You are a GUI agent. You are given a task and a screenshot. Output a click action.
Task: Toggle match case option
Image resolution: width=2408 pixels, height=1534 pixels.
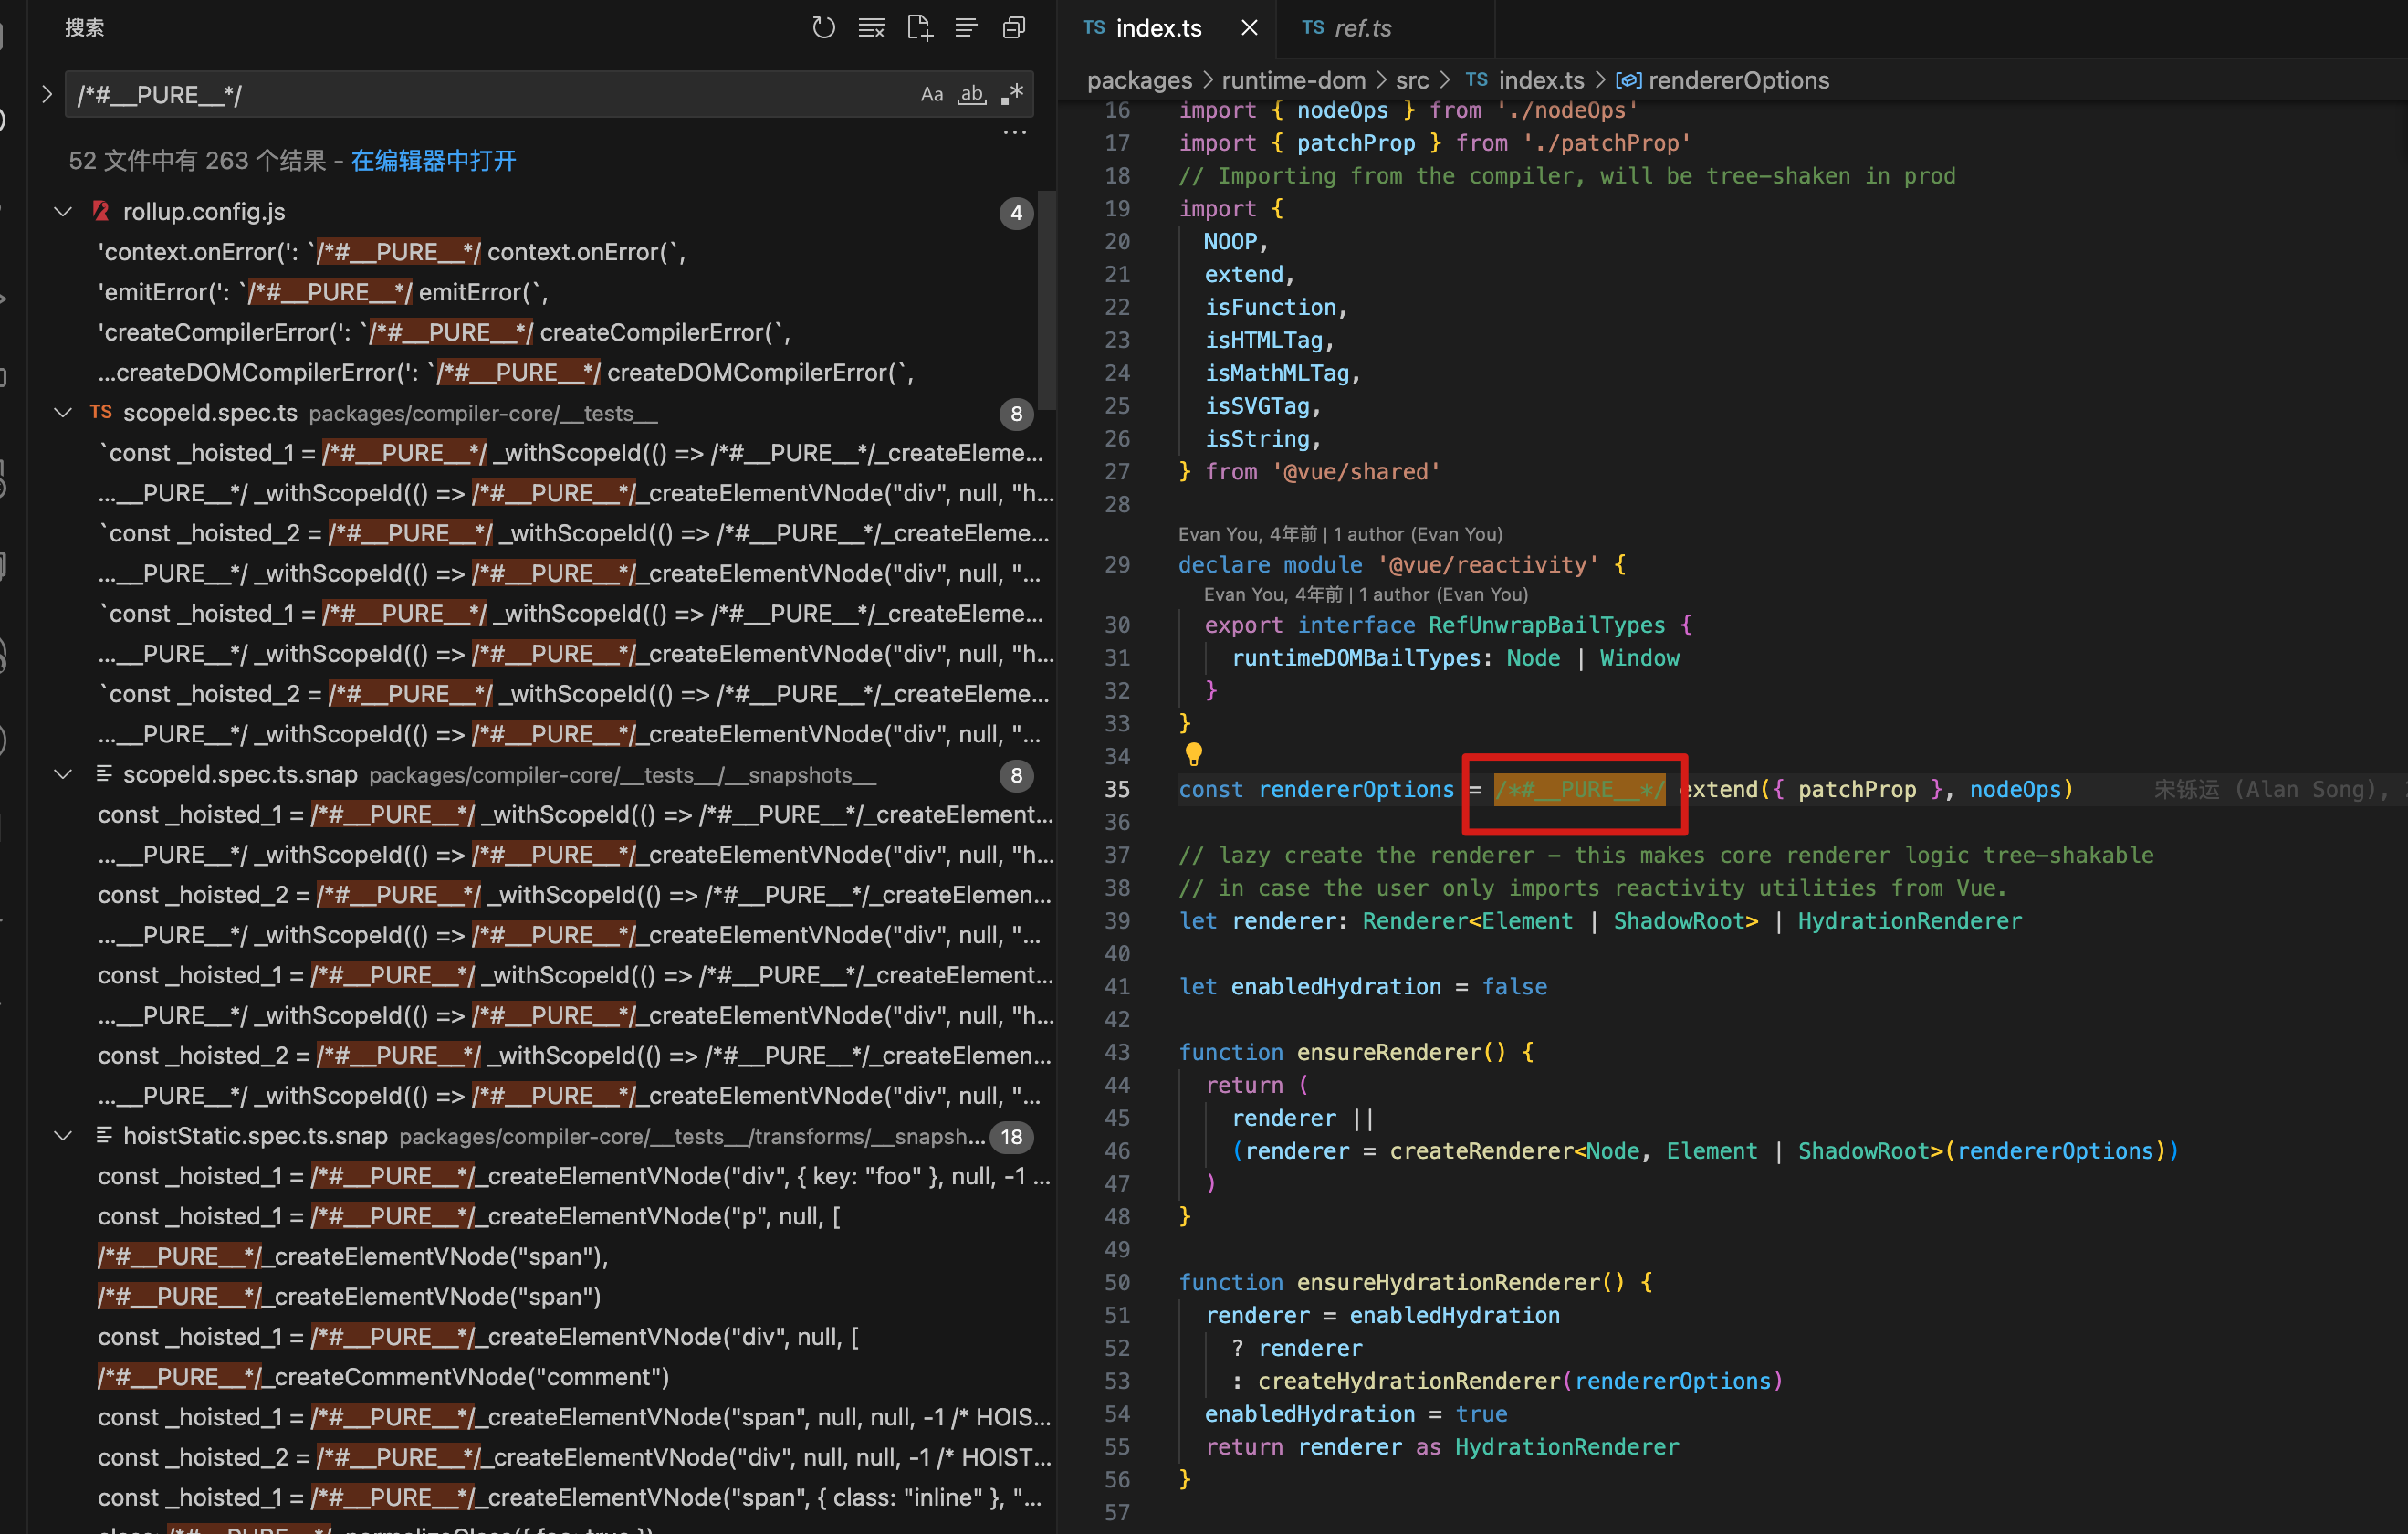(x=932, y=94)
